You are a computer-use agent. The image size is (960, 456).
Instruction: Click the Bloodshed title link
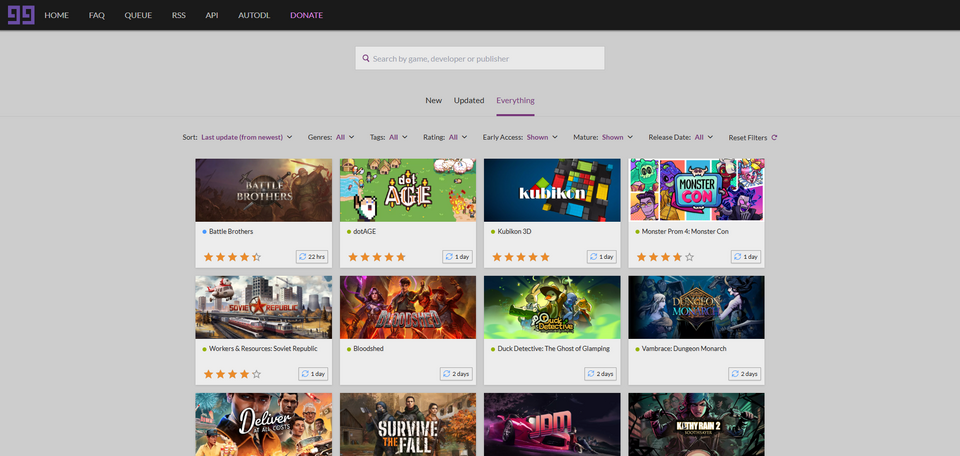tap(369, 349)
